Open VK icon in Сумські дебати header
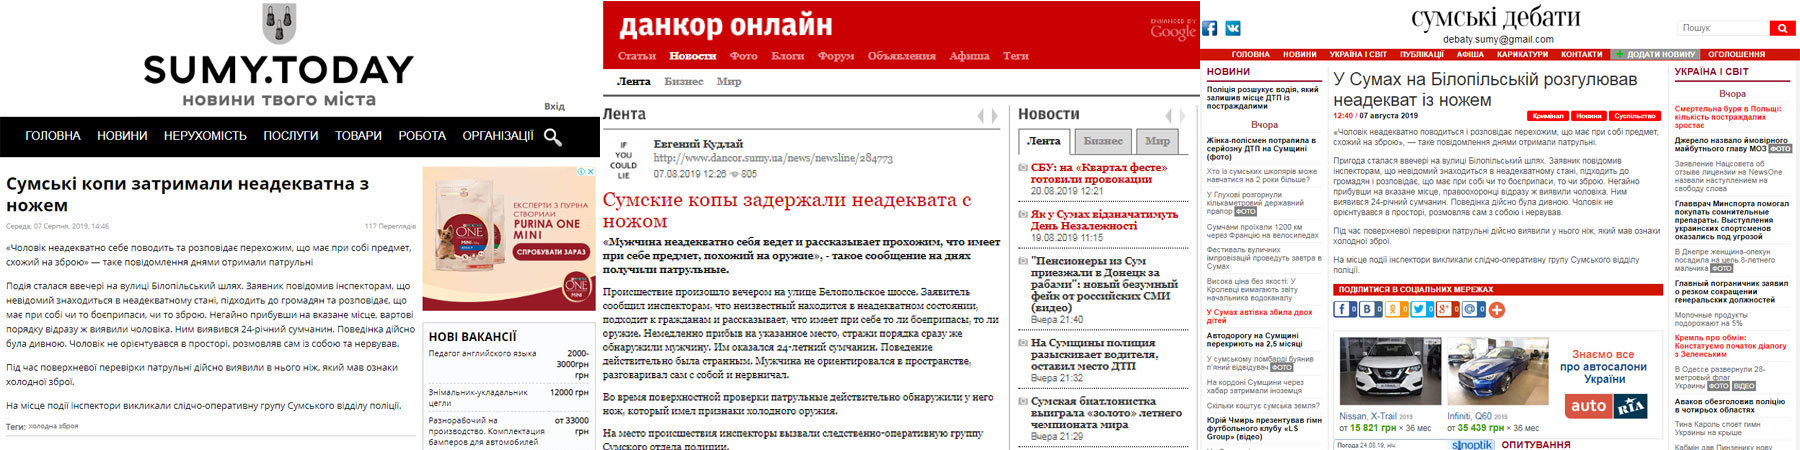The width and height of the screenshot is (1800, 450). 1233,28
